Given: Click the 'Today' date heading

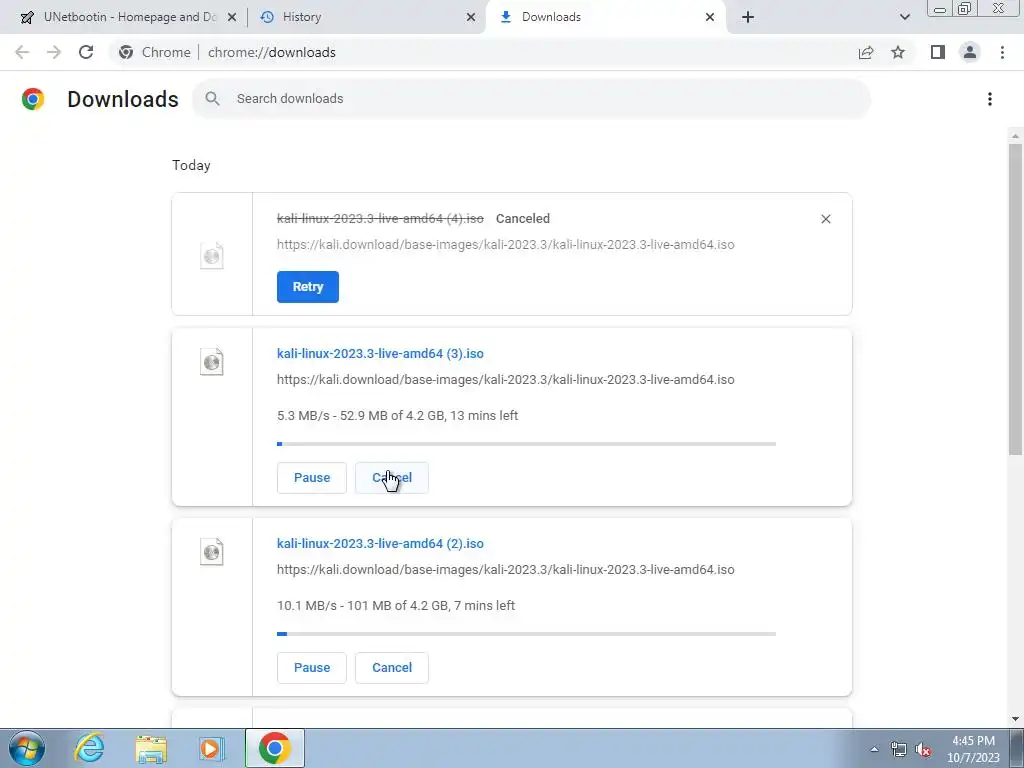Looking at the screenshot, I should click(191, 165).
